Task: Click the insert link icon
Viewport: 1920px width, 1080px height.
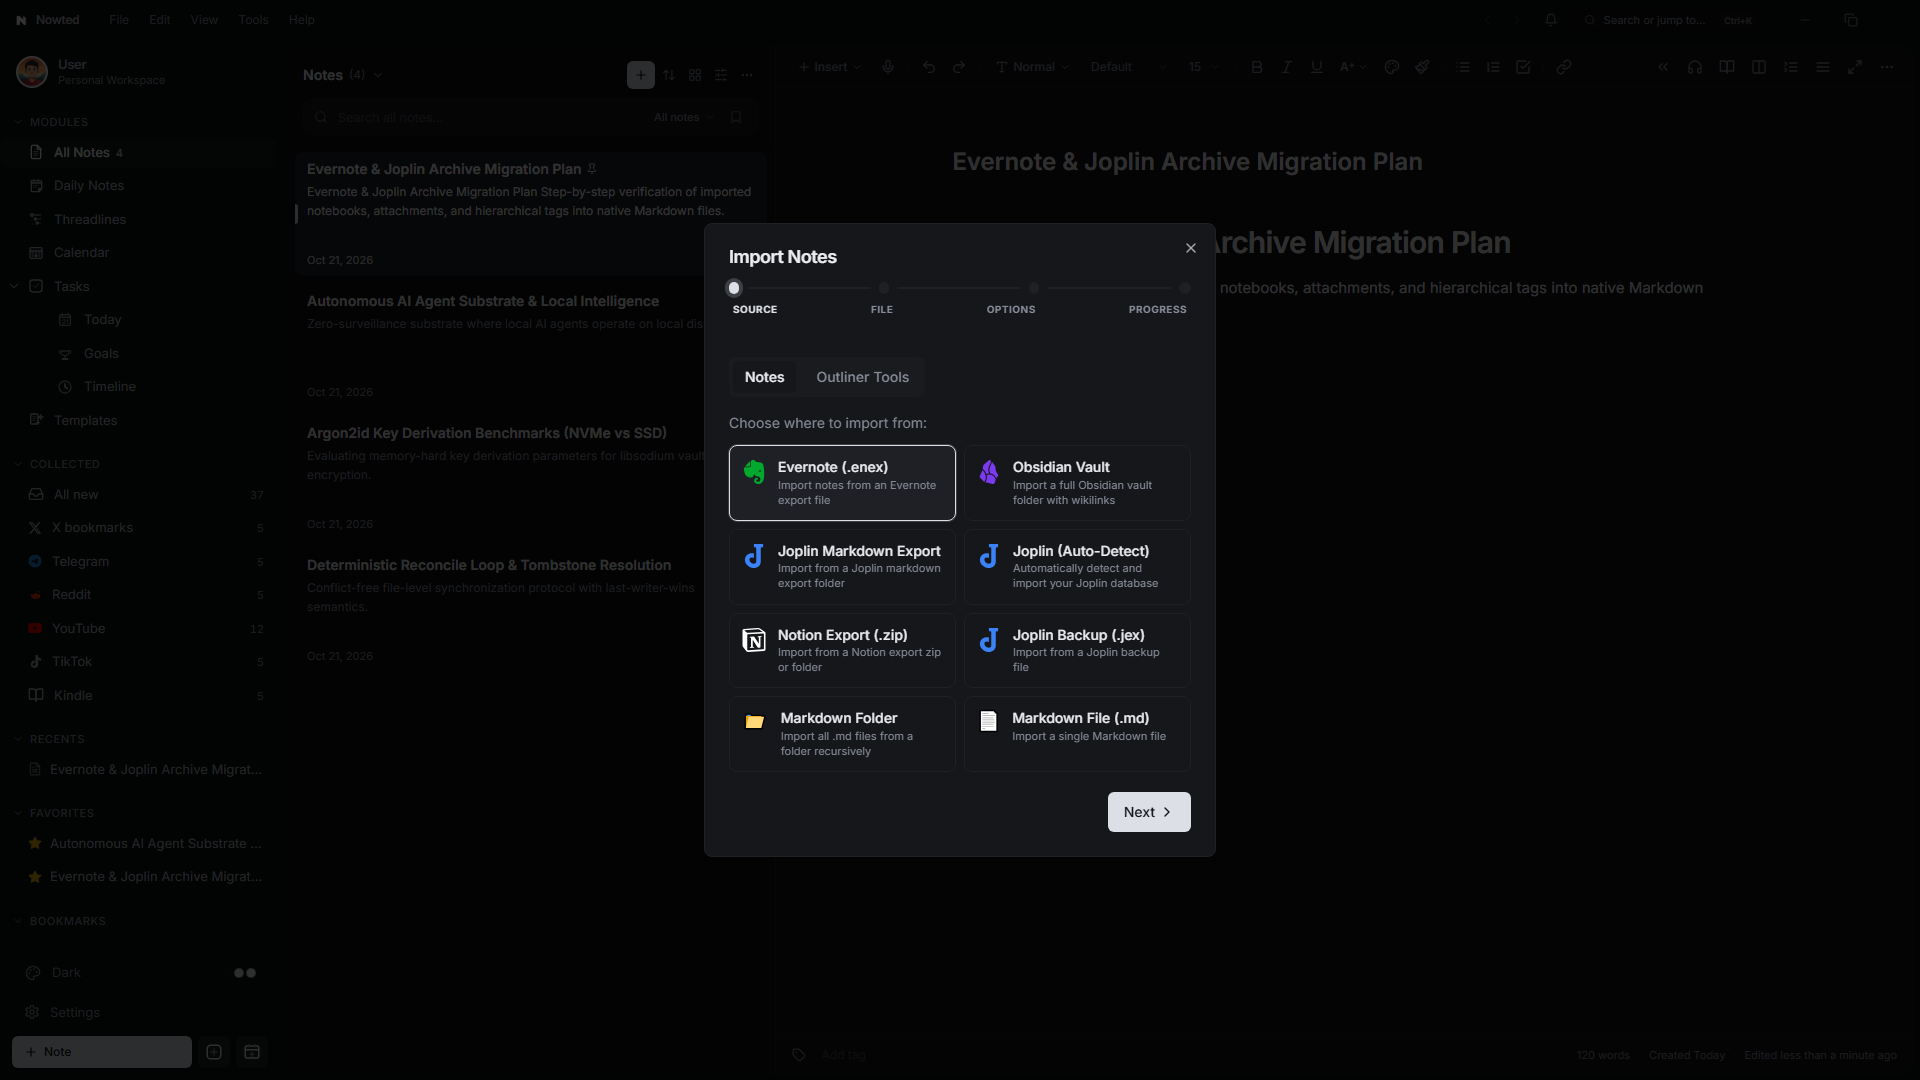Action: tap(1564, 67)
